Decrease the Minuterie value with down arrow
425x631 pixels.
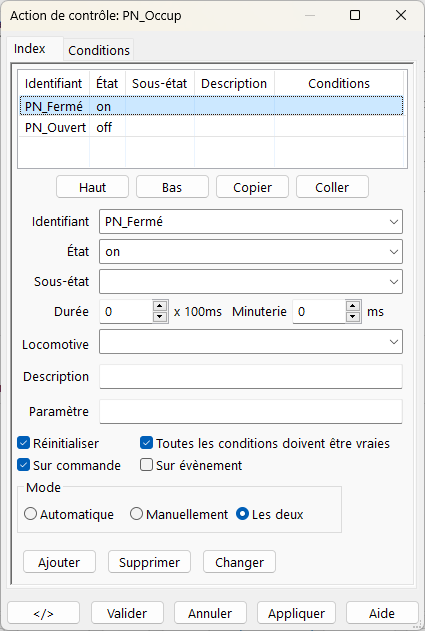[353, 317]
